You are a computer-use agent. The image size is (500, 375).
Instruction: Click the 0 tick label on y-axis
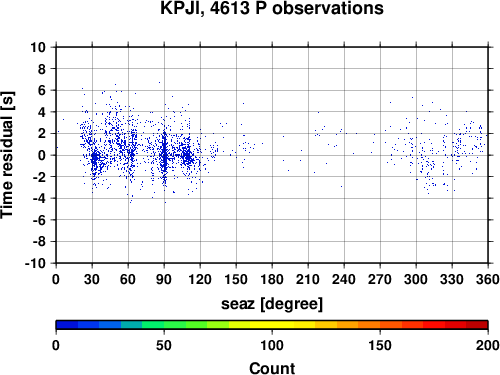(x=42, y=155)
